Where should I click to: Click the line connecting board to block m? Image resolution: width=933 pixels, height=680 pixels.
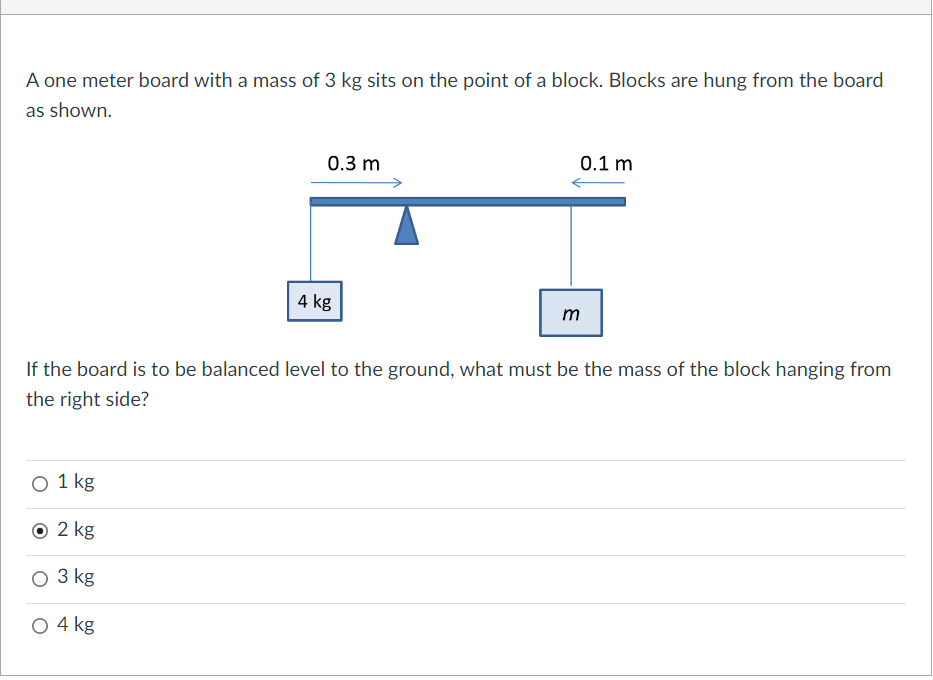(570, 245)
